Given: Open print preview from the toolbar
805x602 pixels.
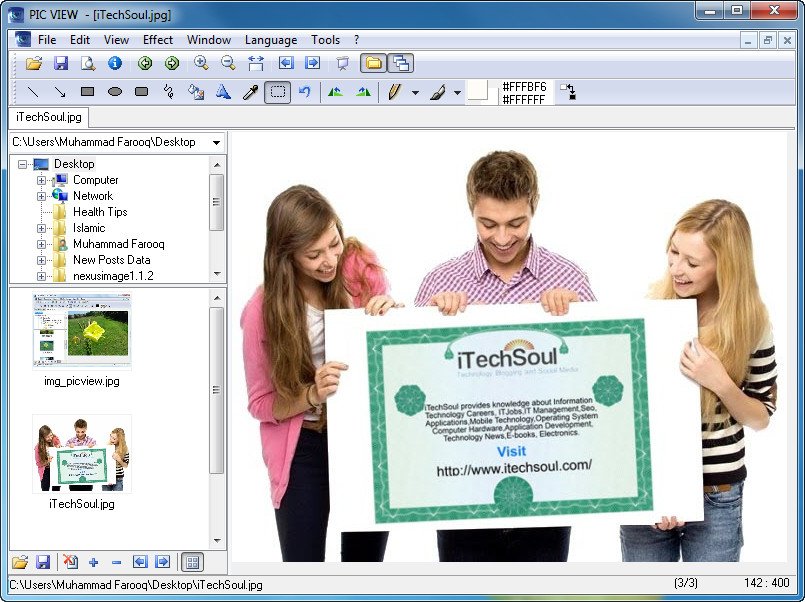Looking at the screenshot, I should 88,63.
